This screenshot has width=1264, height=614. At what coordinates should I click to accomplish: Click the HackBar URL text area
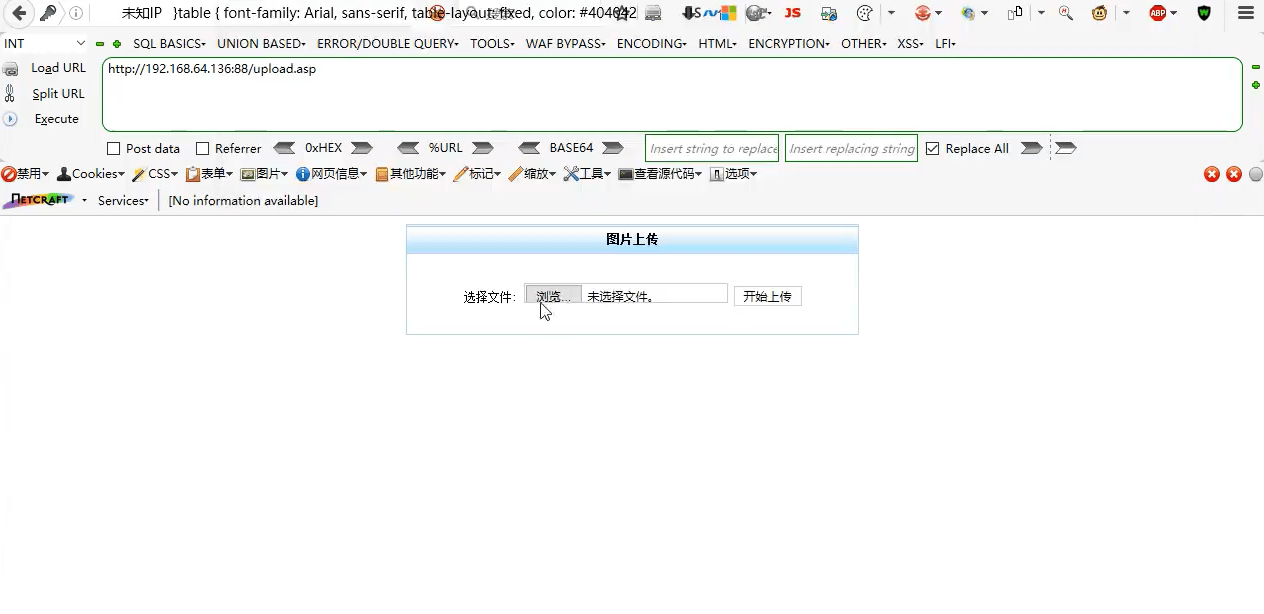click(672, 94)
